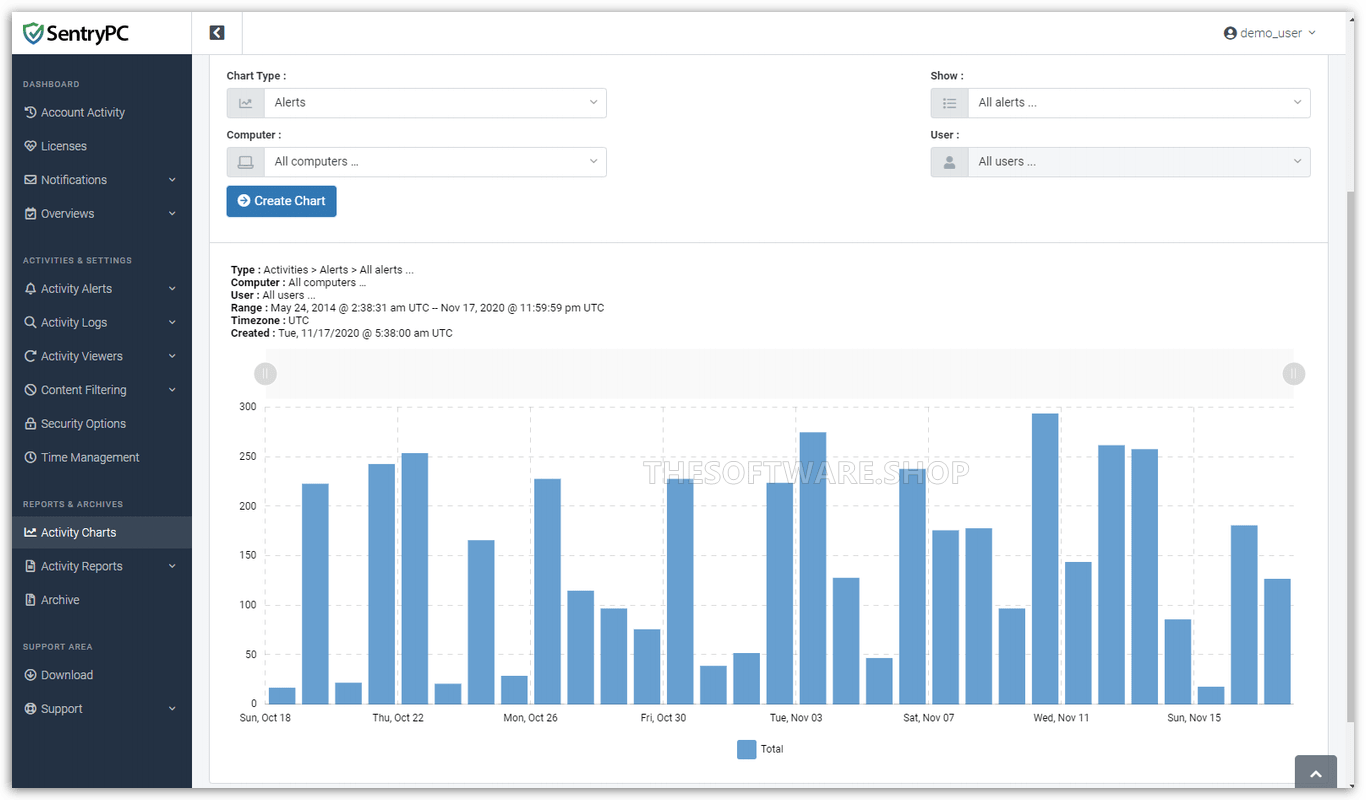Open the demo_user account menu
The image size is (1366, 800).
[x=1268, y=32]
